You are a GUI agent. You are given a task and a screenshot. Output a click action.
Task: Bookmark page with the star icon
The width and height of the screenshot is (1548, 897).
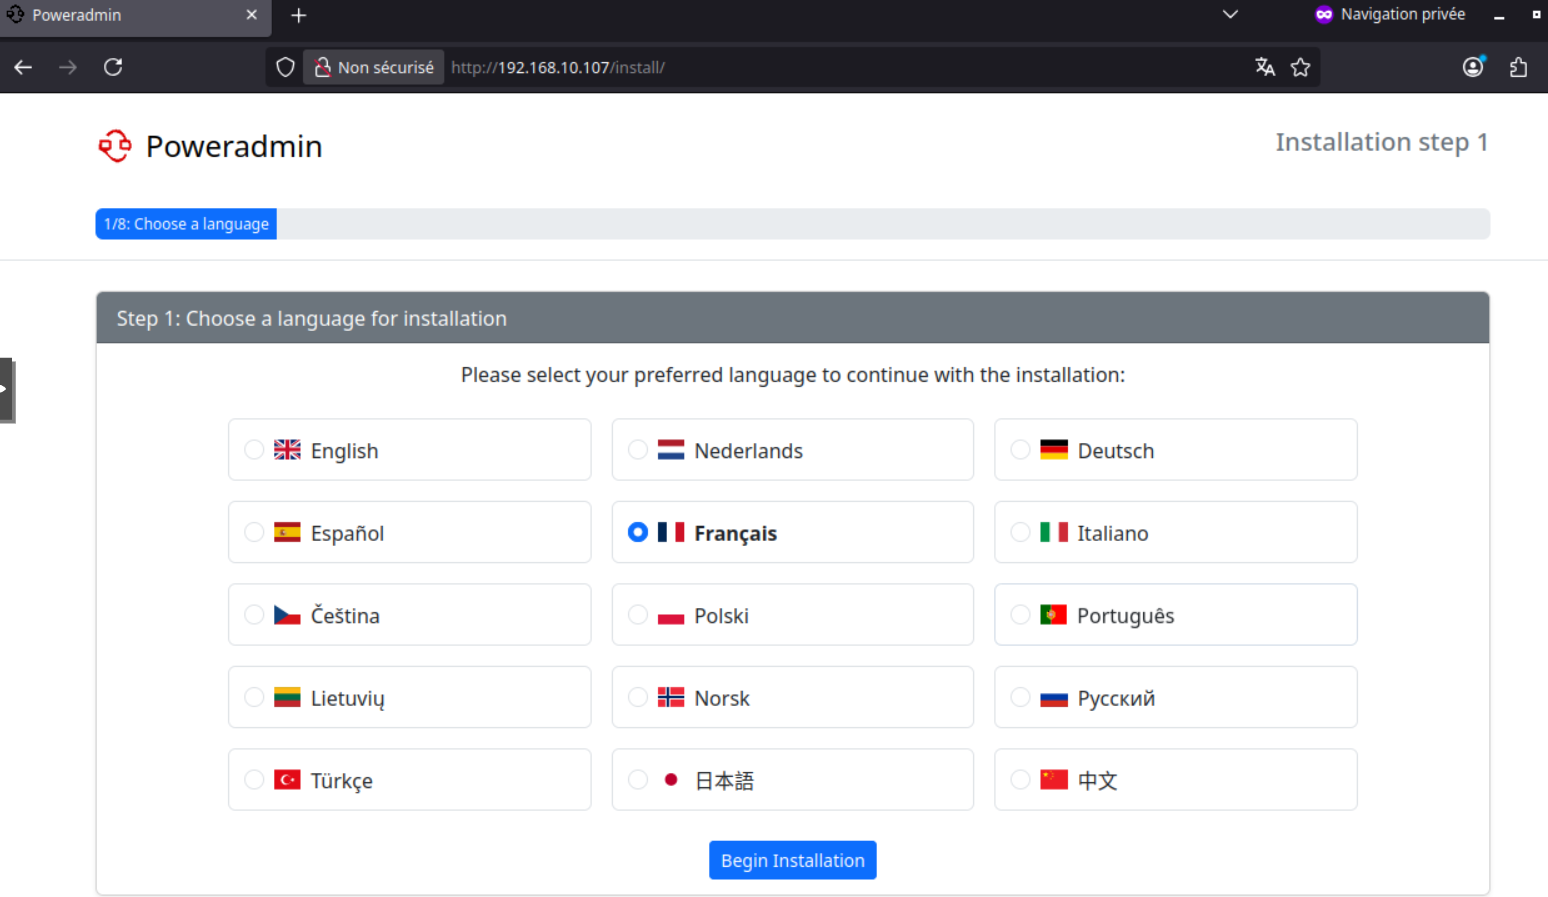[x=1300, y=67]
